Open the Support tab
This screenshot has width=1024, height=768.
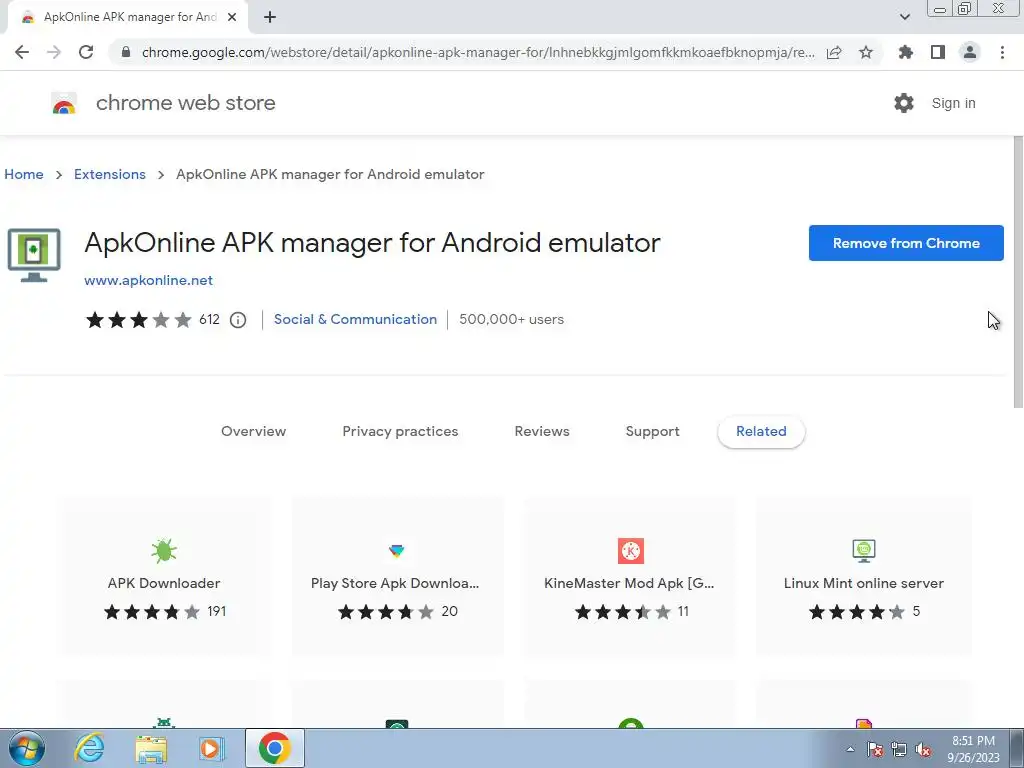(x=652, y=431)
